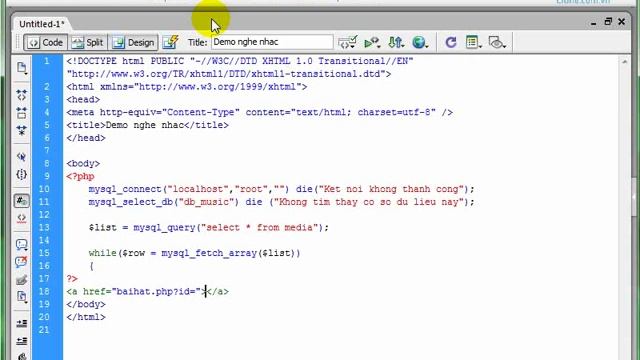Toggle Highlight Invalid Code icon
Screen dimensions: 640x360
[22, 218]
